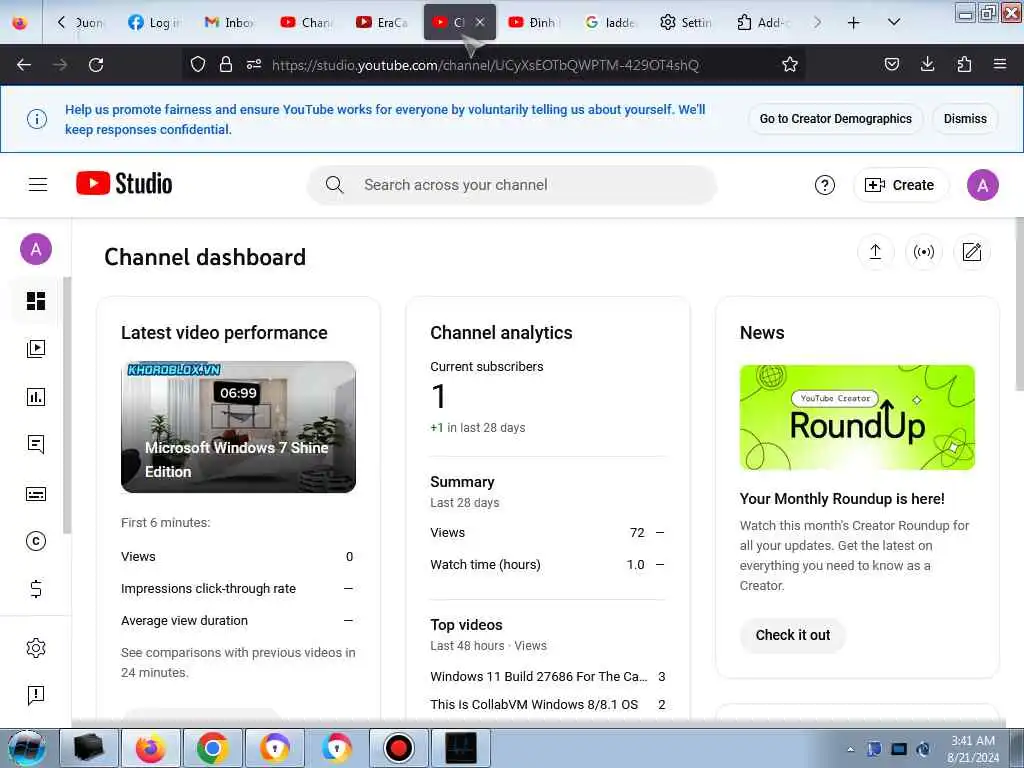1024x768 pixels.
Task: Switch to the Gmail Inbox tab
Action: (229, 22)
